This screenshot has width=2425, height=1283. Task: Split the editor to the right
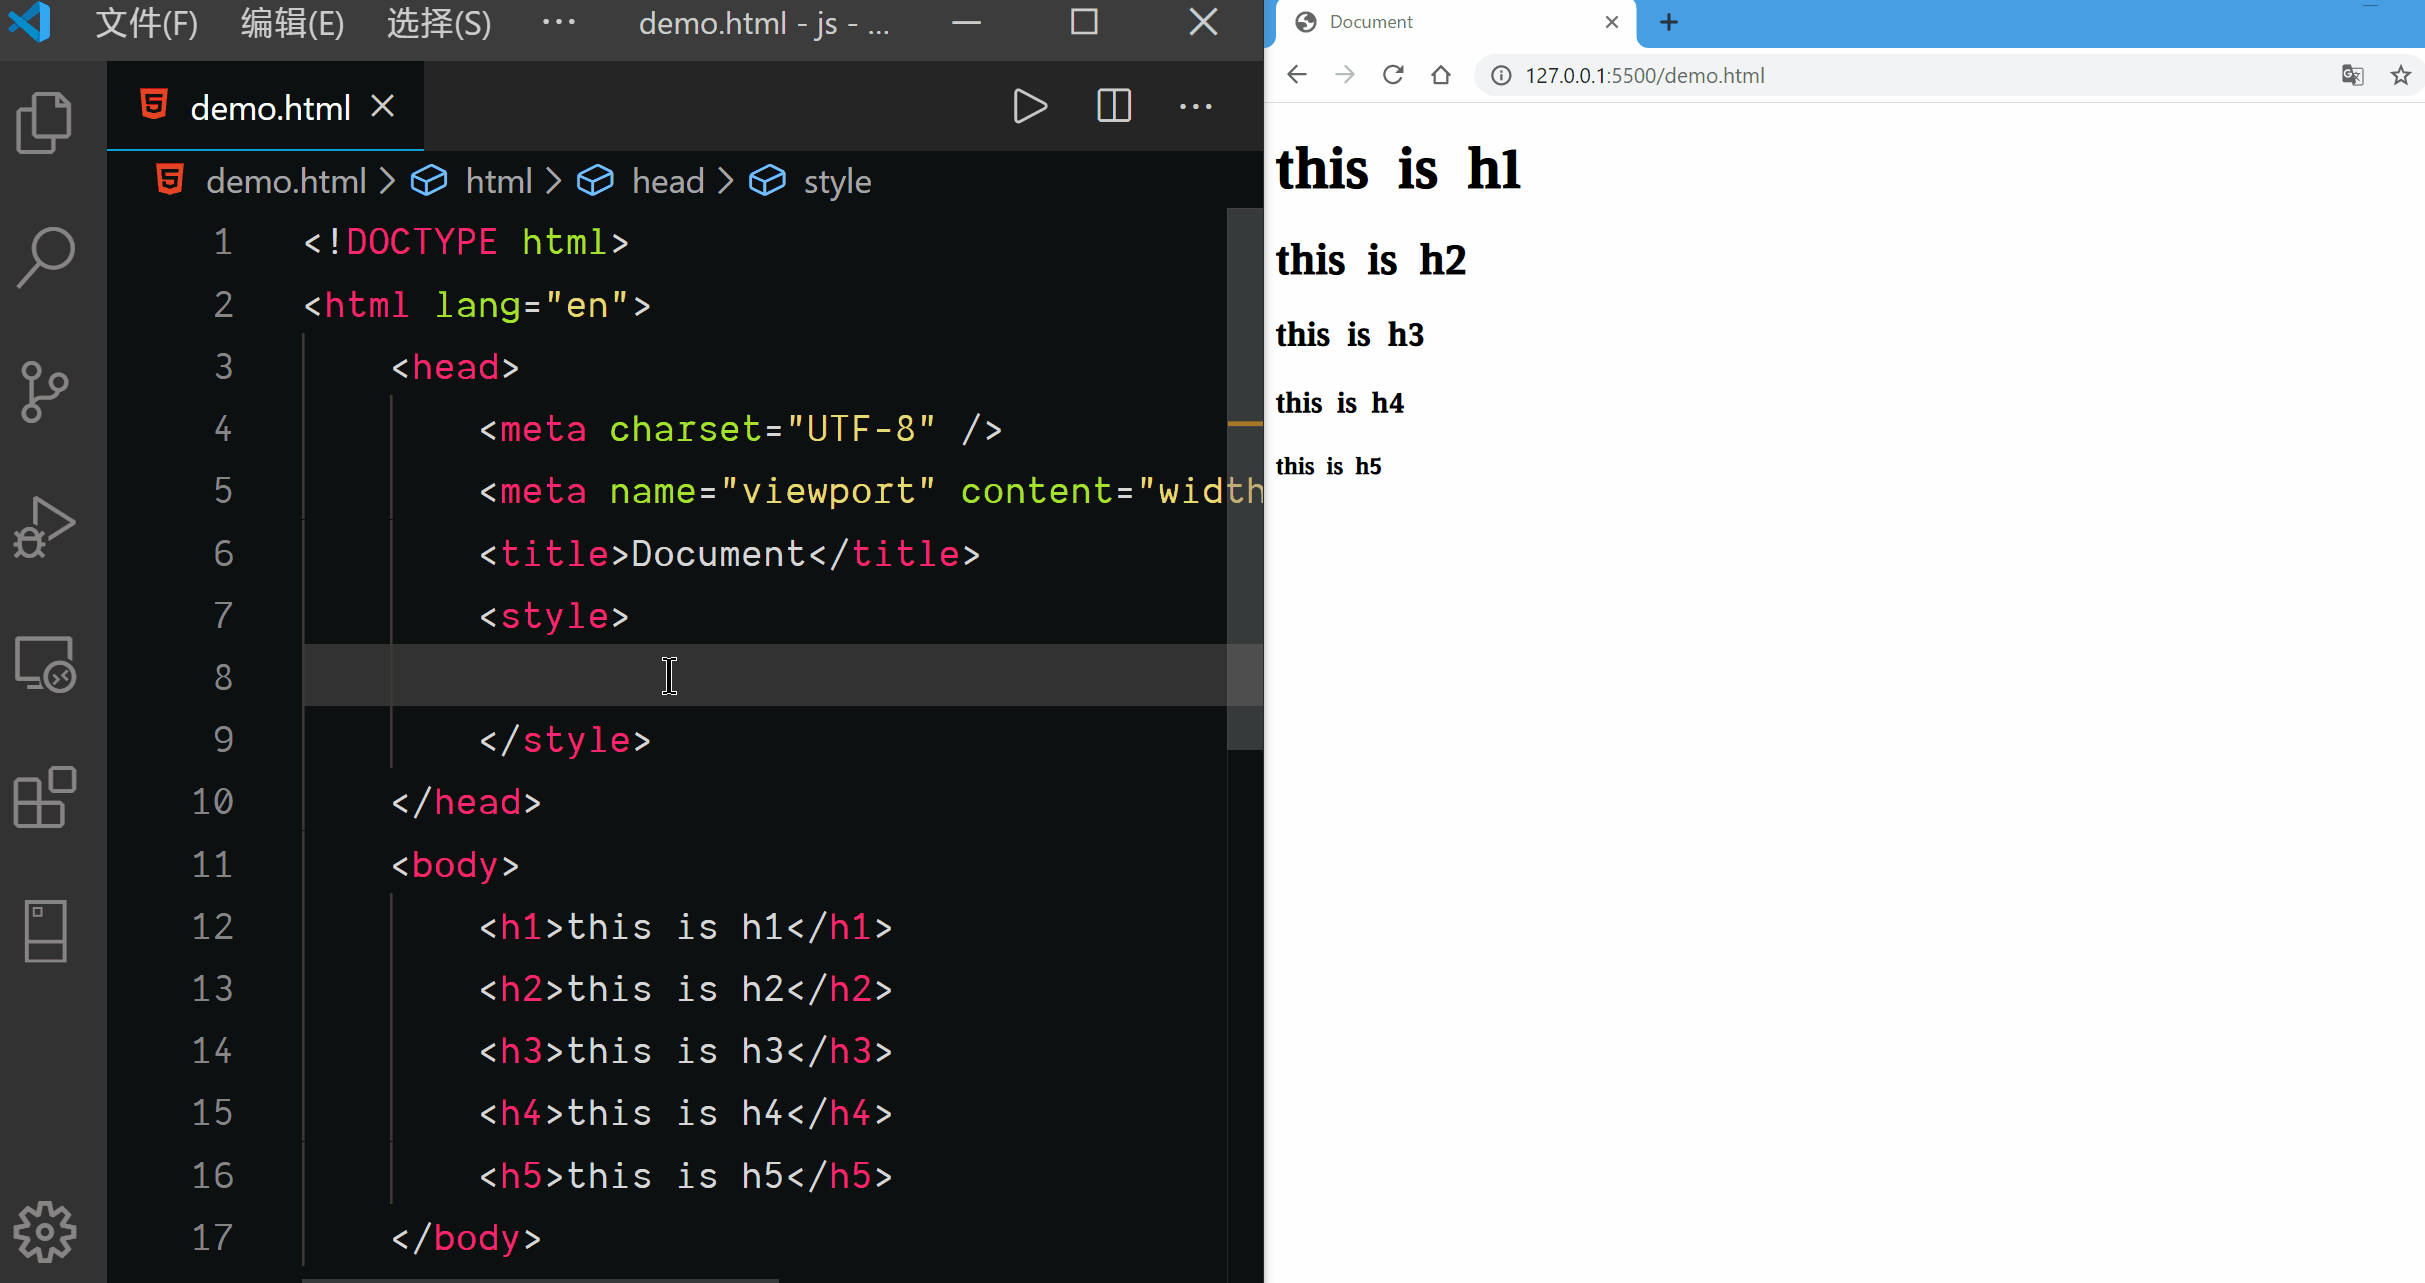1113,106
